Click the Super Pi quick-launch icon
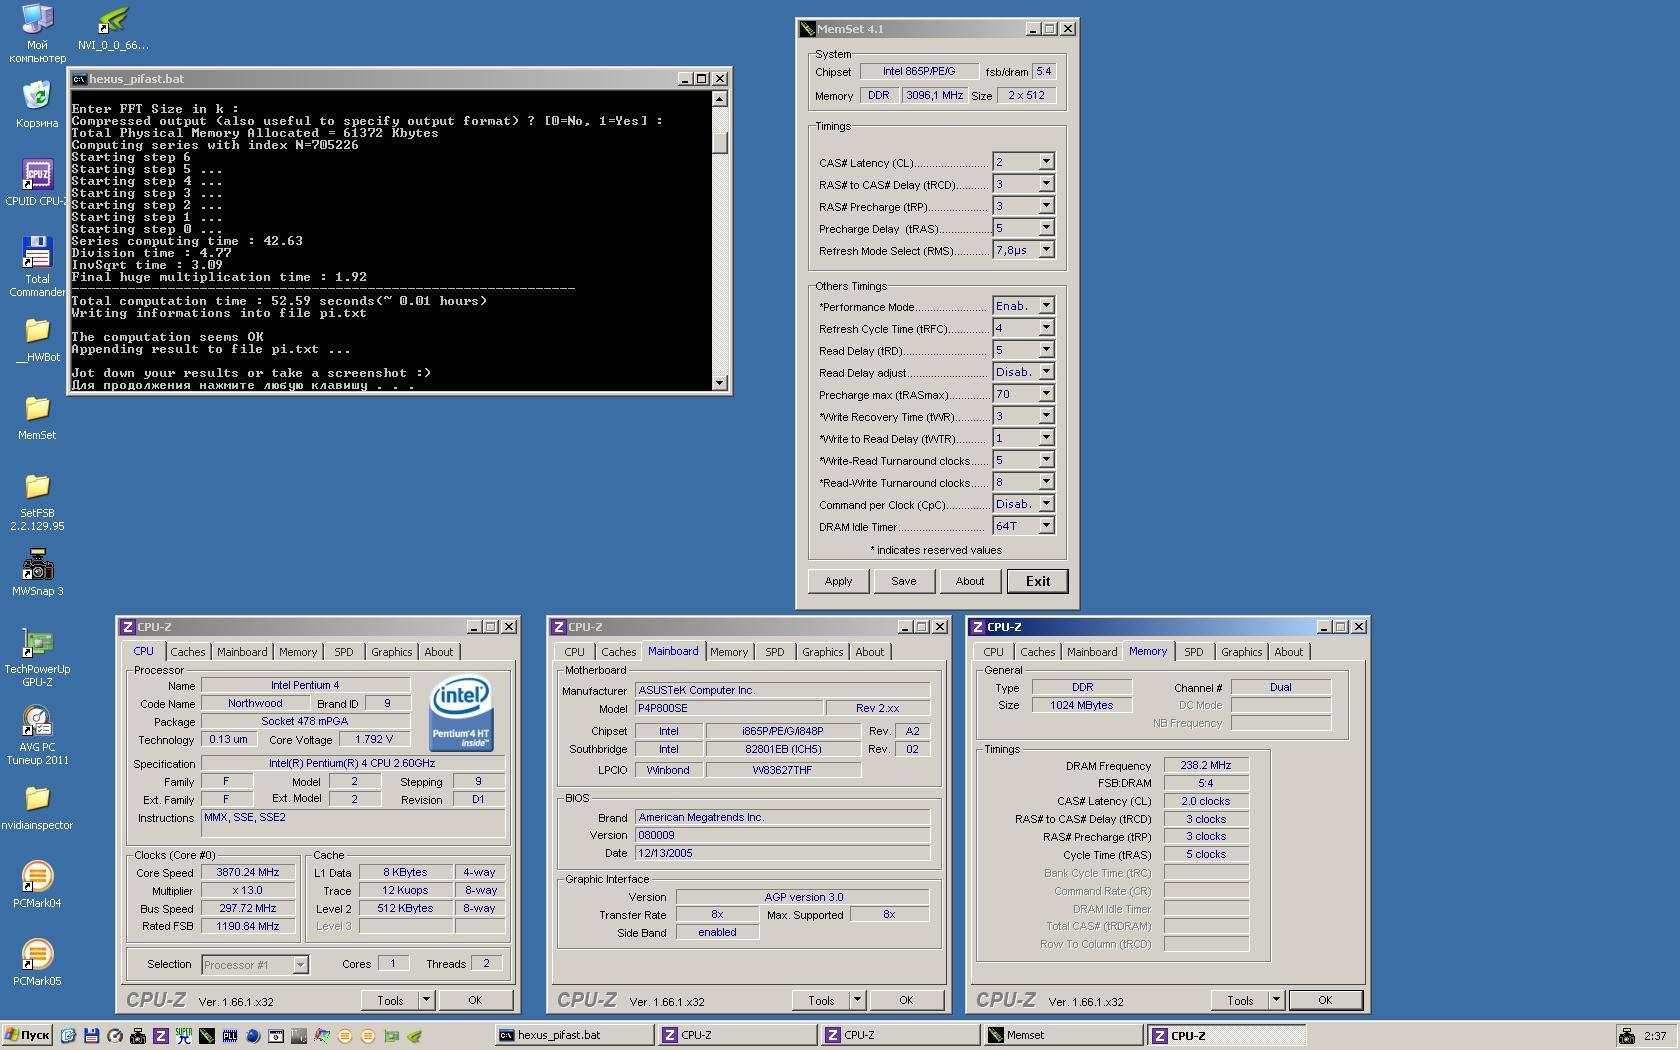 (184, 1036)
